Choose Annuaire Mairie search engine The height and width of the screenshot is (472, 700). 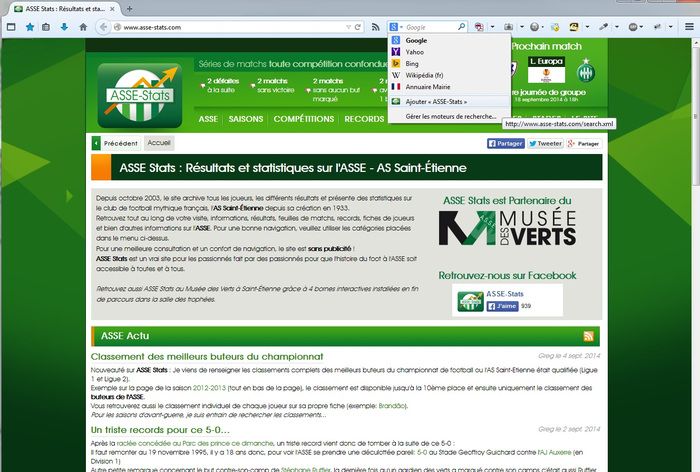coord(449,87)
